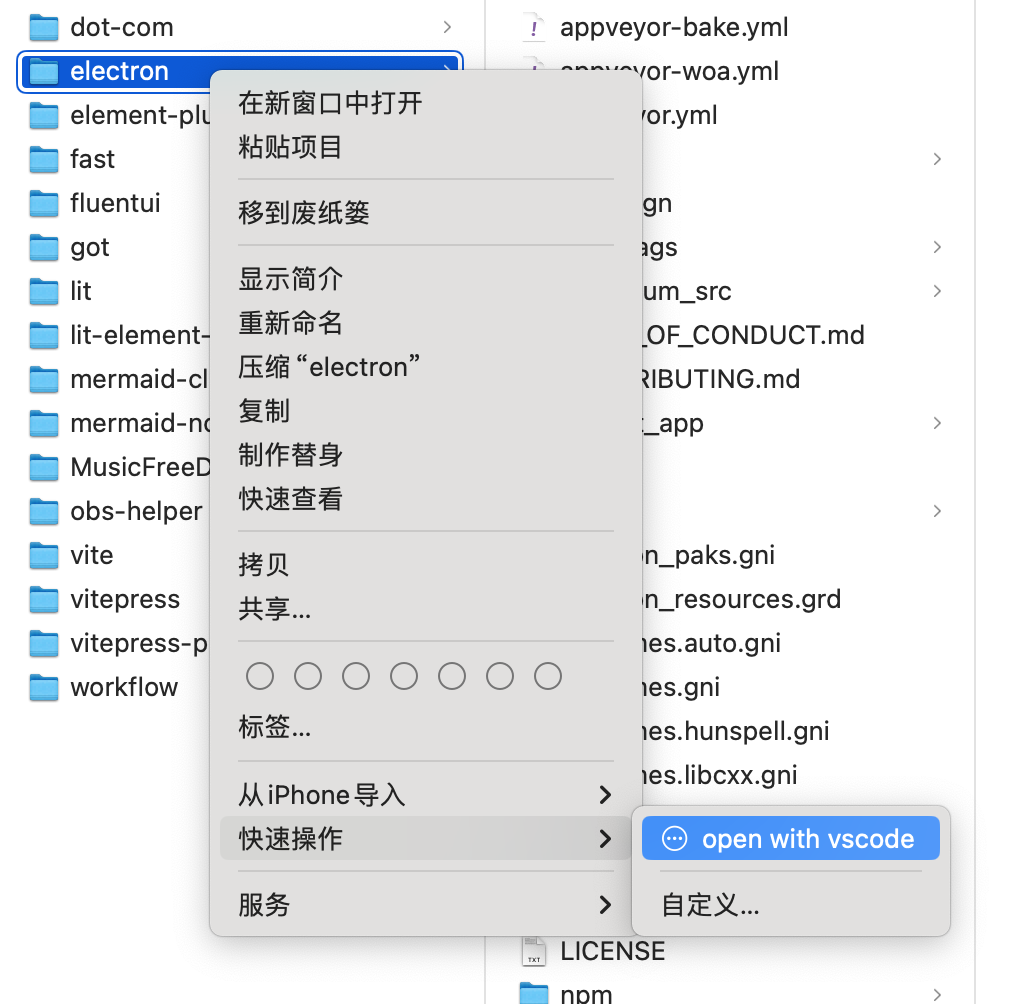The image size is (1026, 1004).
Task: Expand the 快速操作 submenu arrow
Action: [605, 838]
